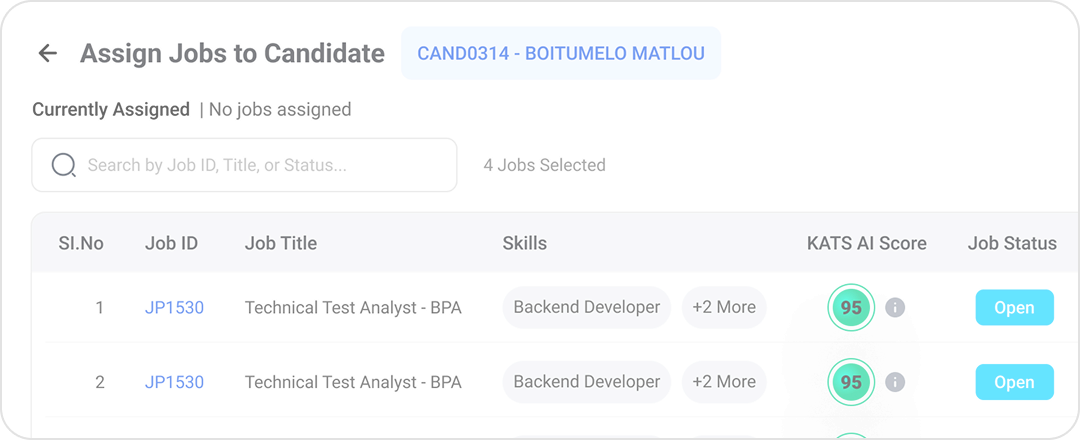Expand the +2 More skills in row 2

[724, 382]
